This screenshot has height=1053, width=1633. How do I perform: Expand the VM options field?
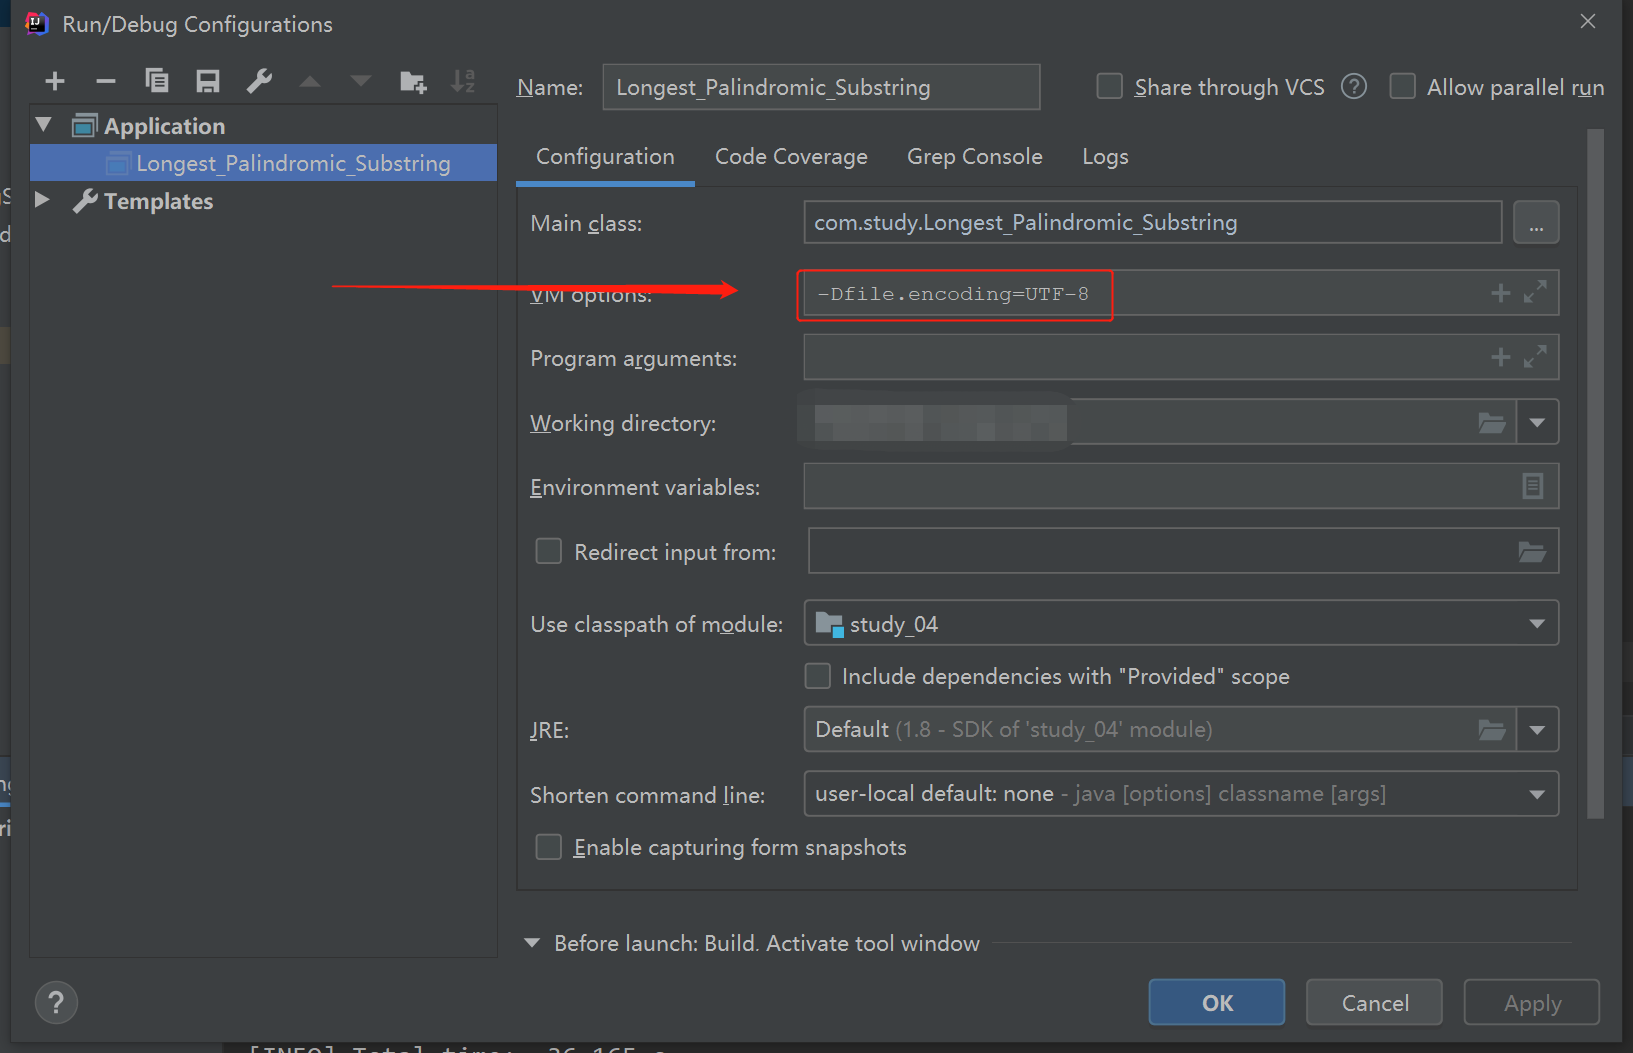point(1535,292)
